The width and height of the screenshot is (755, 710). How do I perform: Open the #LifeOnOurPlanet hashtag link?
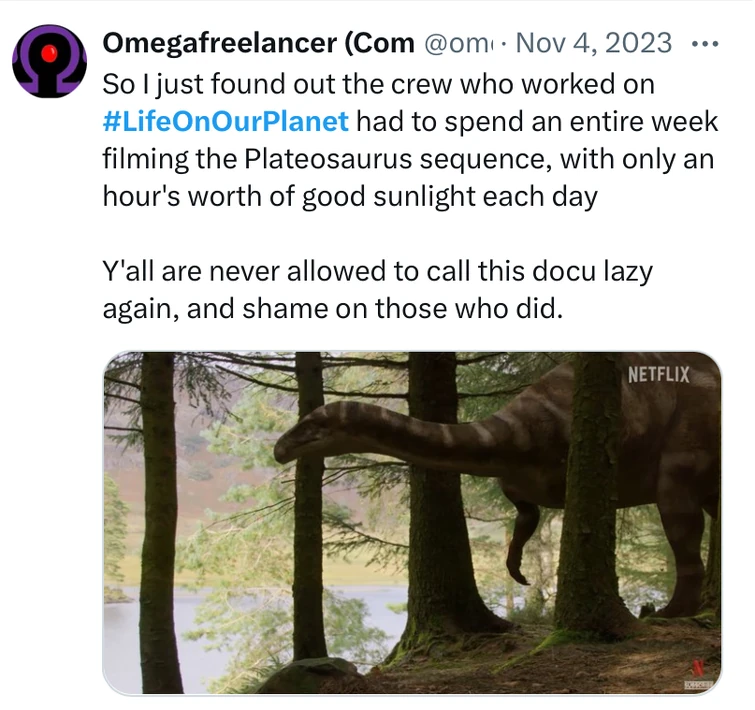click(226, 122)
